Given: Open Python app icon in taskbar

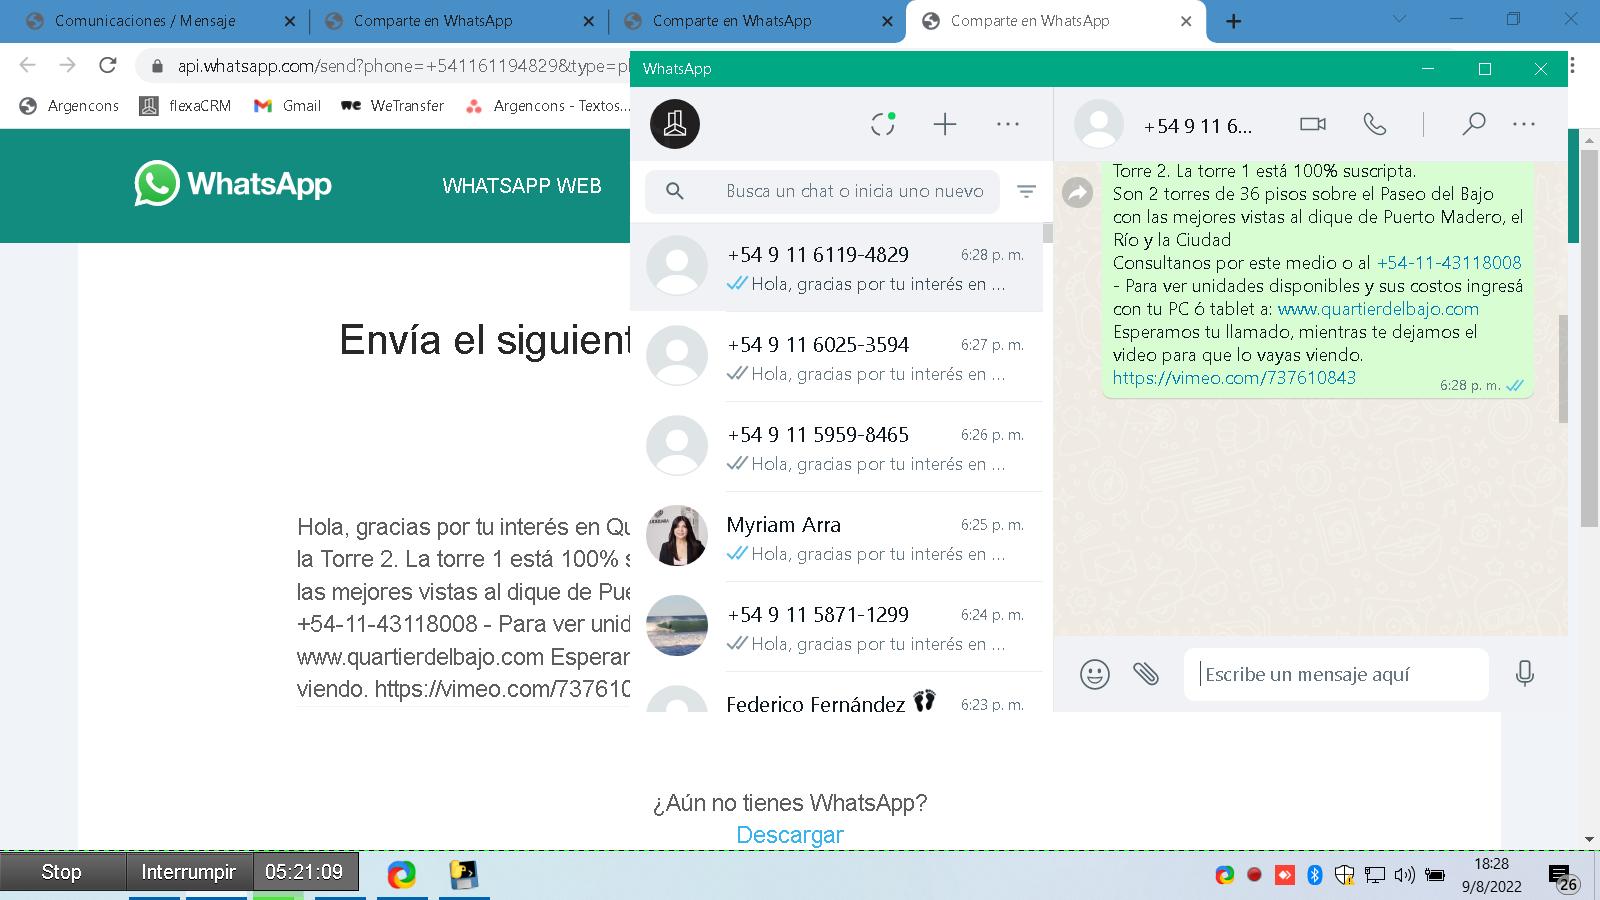Looking at the screenshot, I should pyautogui.click(x=463, y=875).
